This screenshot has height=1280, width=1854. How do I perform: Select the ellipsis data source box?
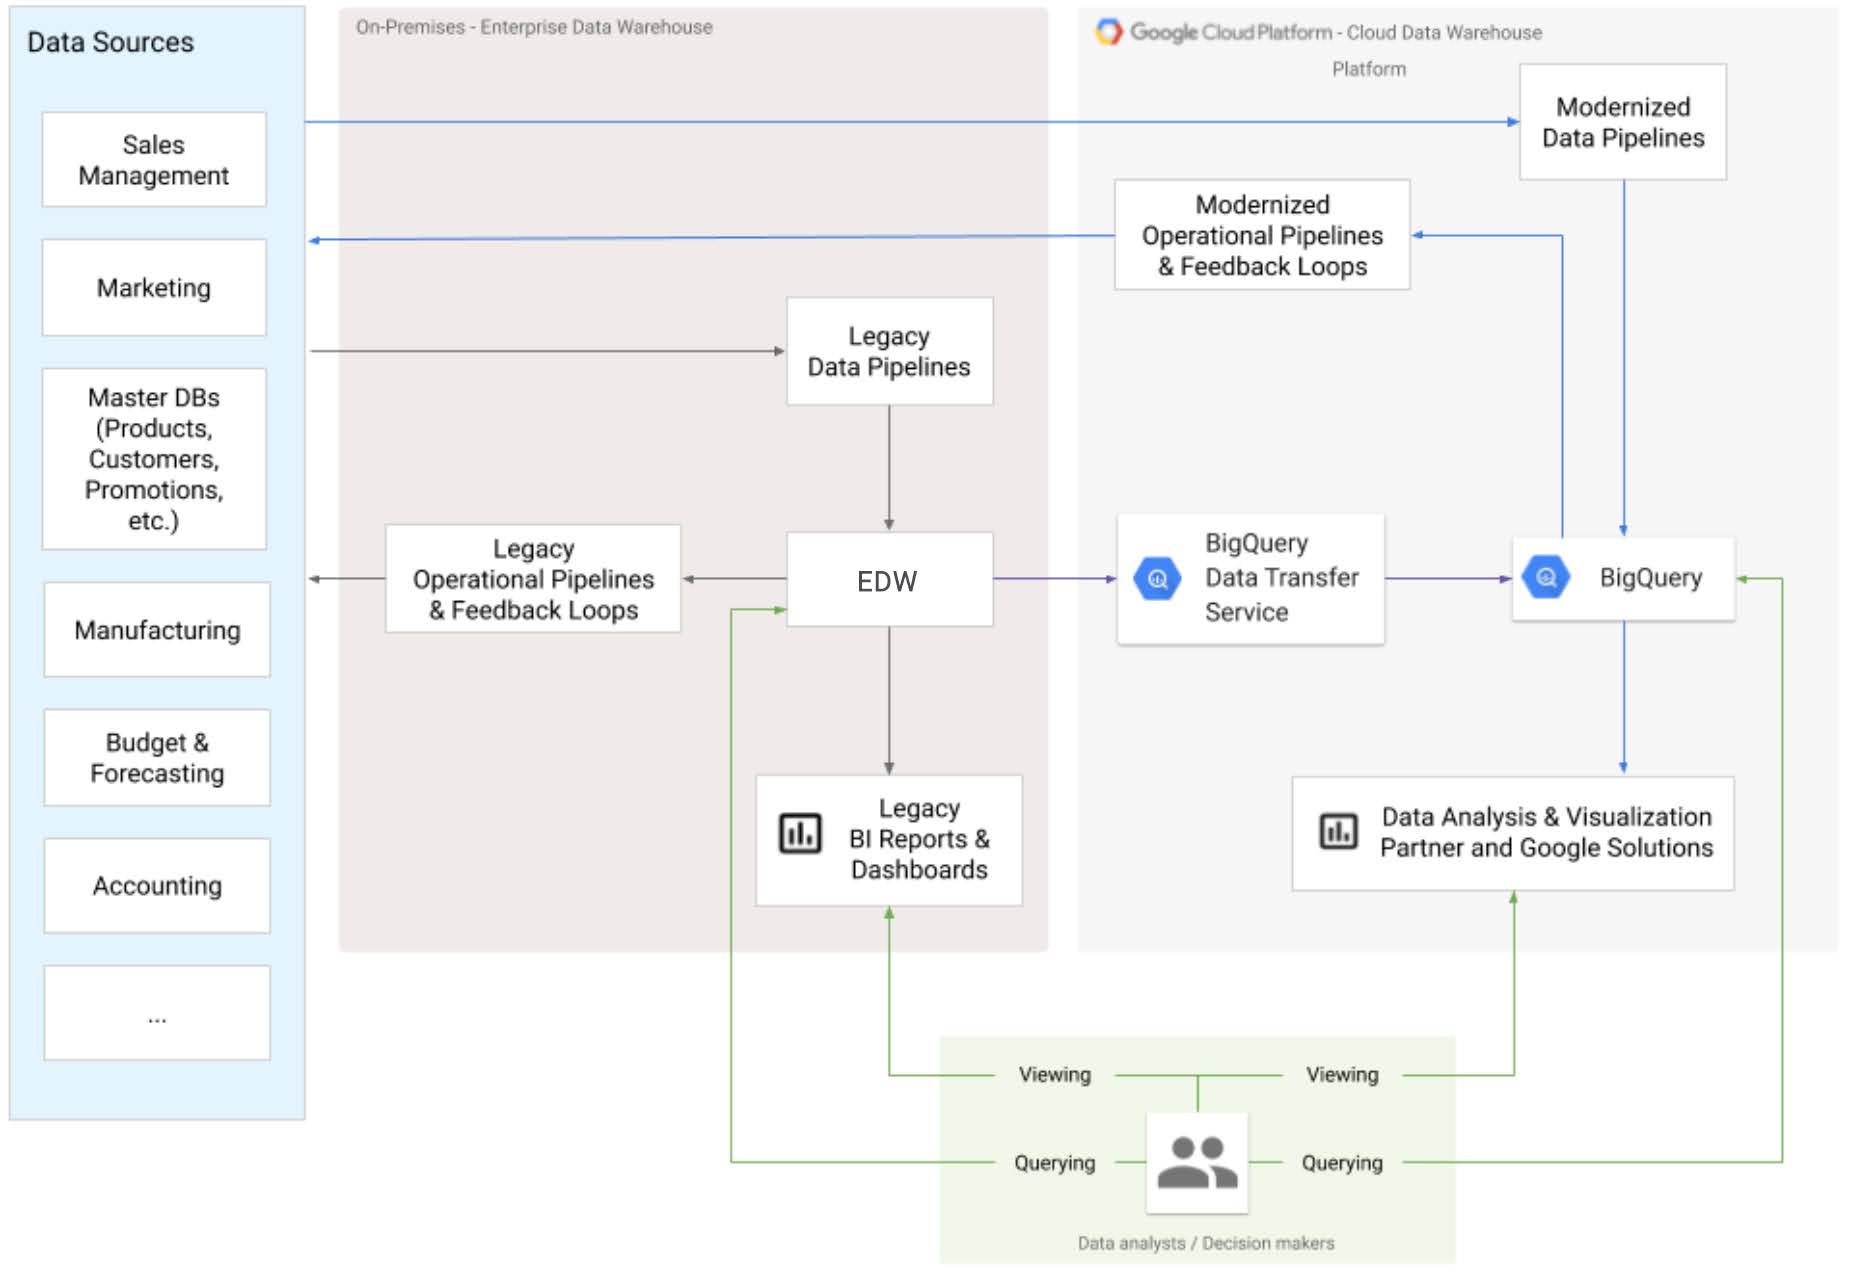157,1013
